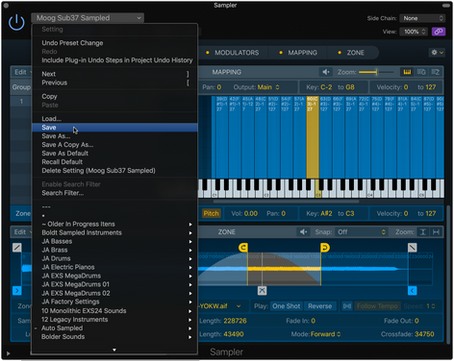The height and width of the screenshot is (361, 454).
Task: Click the fade-in handle icon on the left
Action: (x=17, y=247)
